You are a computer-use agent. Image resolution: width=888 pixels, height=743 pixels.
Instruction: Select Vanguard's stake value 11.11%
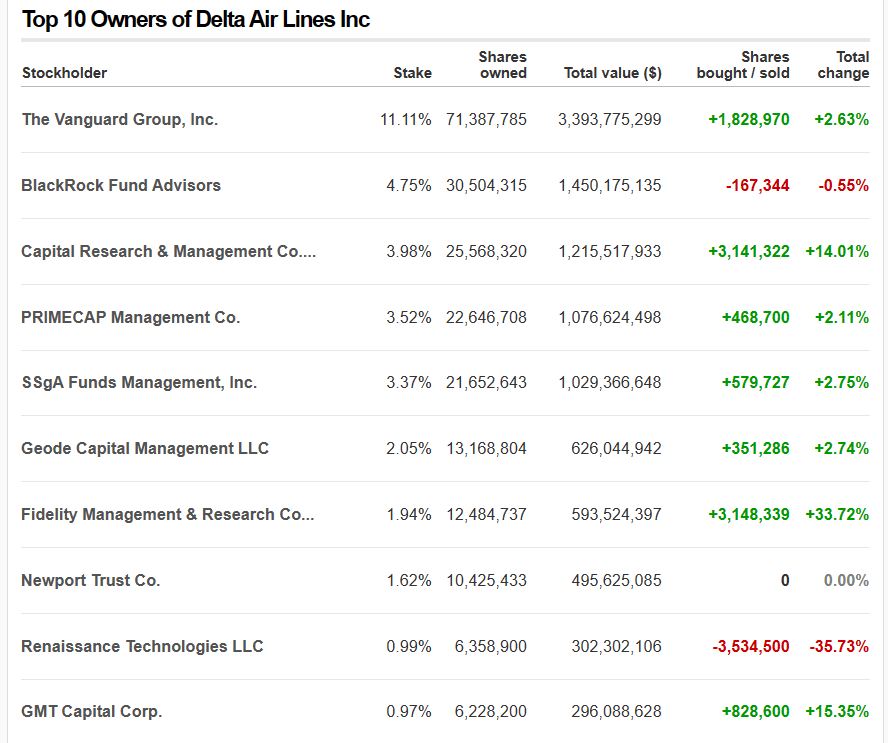[x=405, y=119]
